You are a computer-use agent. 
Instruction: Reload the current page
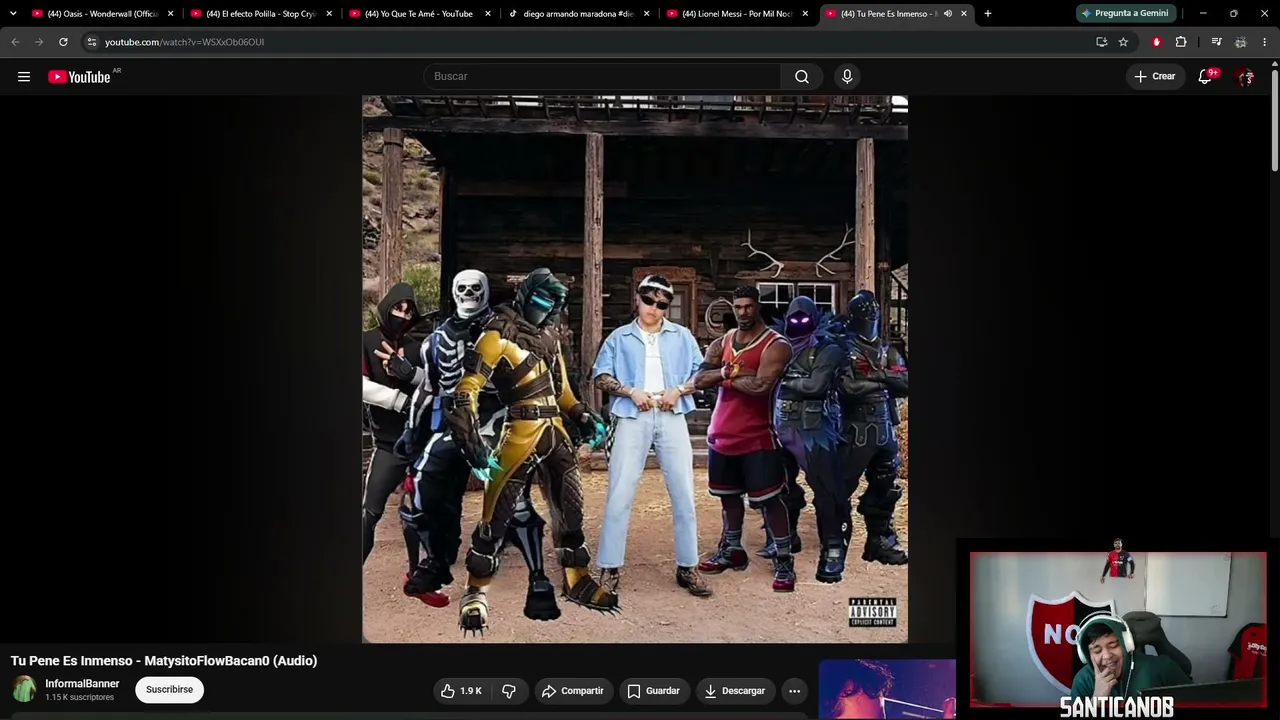[x=63, y=42]
